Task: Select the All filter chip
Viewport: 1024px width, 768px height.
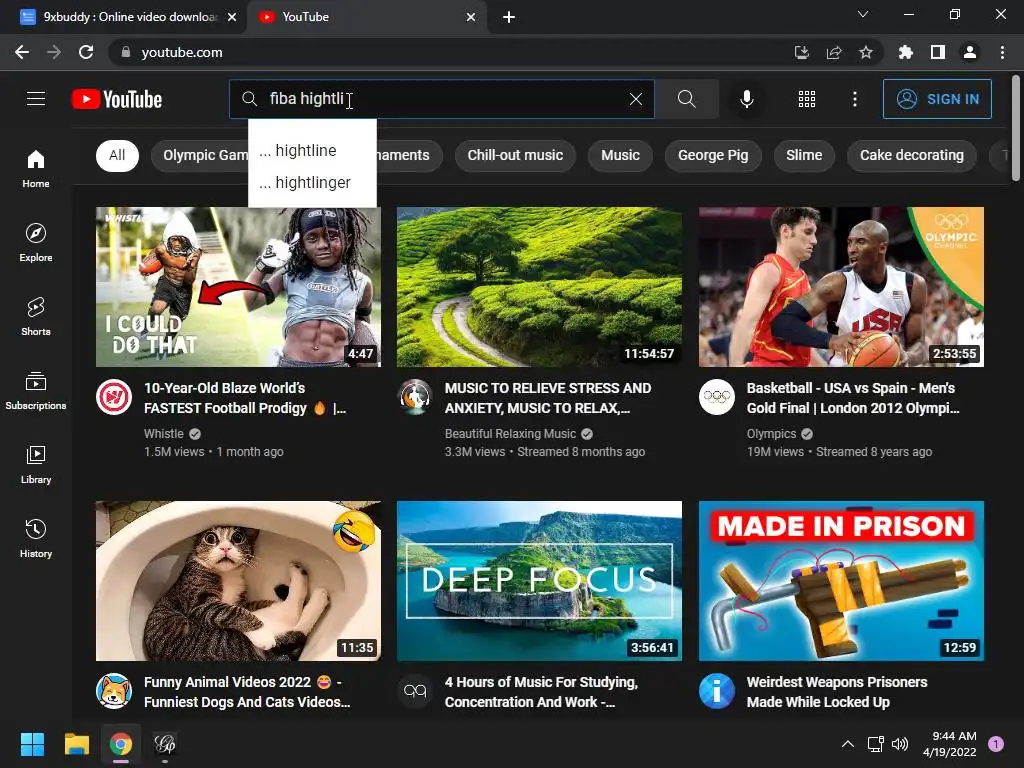Action: pyautogui.click(x=117, y=155)
